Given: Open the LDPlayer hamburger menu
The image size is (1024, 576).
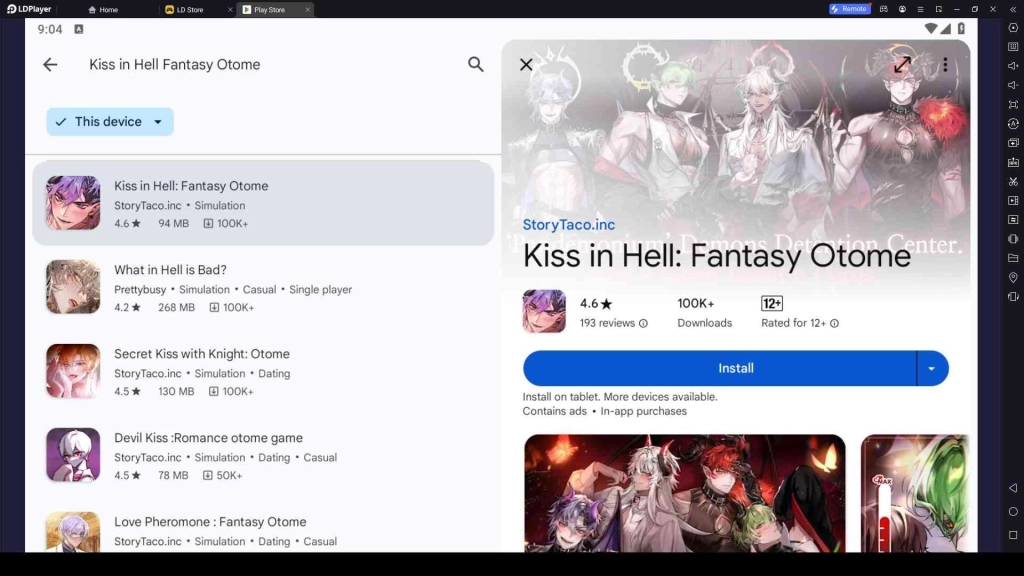Looking at the screenshot, I should pyautogui.click(x=920, y=9).
